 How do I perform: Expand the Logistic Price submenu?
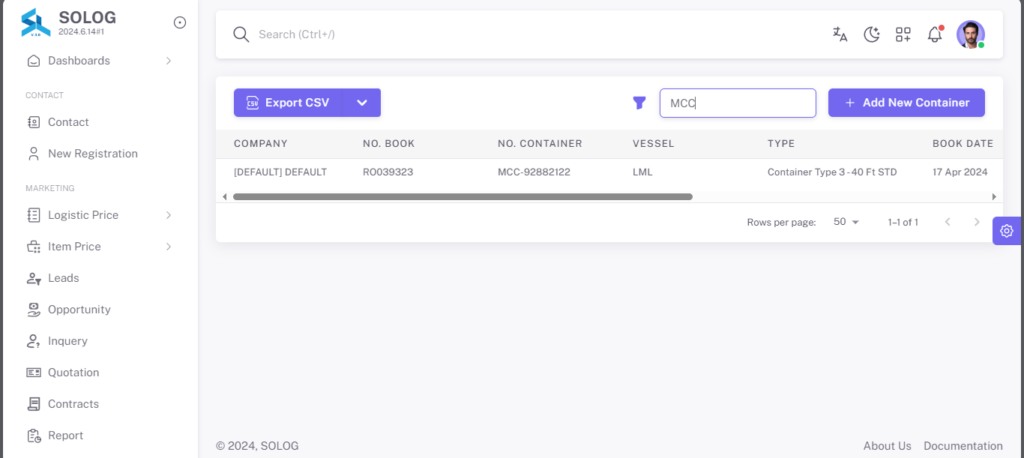(100, 215)
